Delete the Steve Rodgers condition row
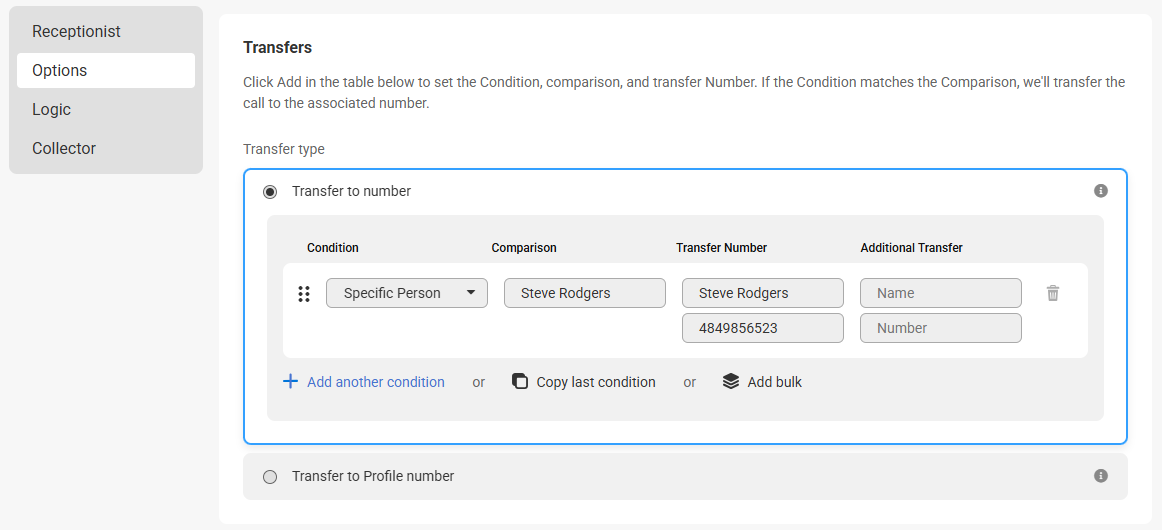Image resolution: width=1162 pixels, height=530 pixels. 1052,294
